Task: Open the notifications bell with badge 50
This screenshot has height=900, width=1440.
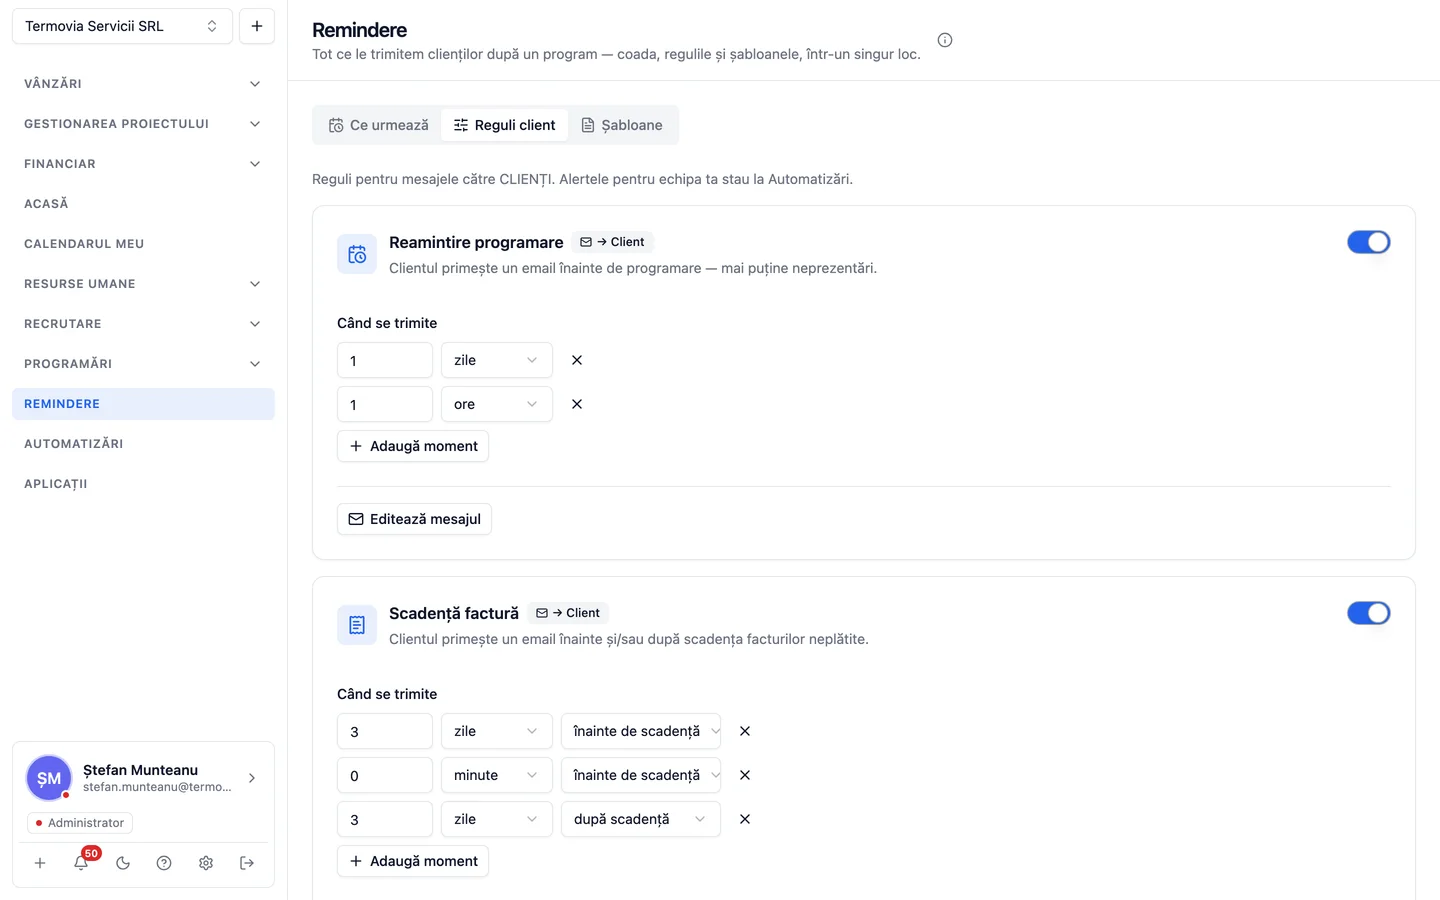Action: 81,863
